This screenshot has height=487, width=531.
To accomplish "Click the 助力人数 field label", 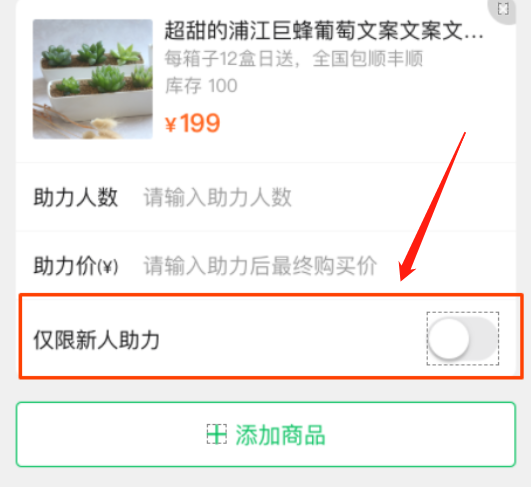I will click(x=76, y=197).
